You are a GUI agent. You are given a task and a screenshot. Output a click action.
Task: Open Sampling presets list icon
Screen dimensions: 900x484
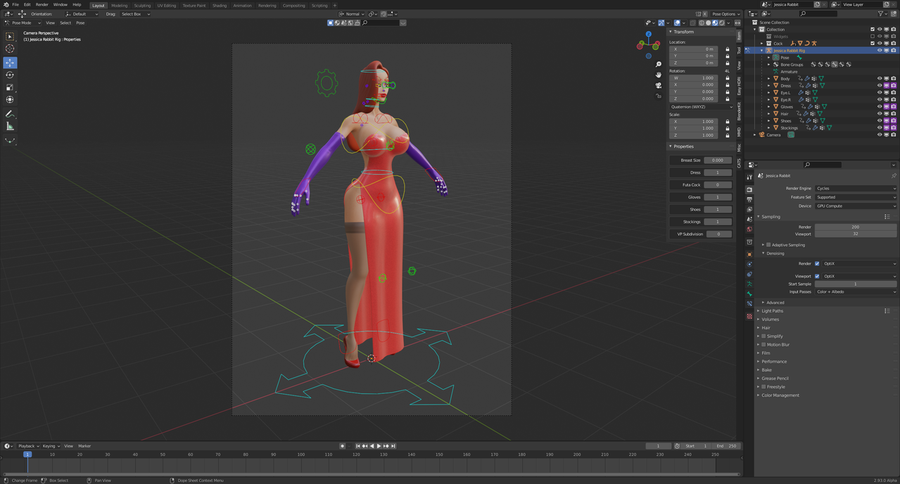887,216
